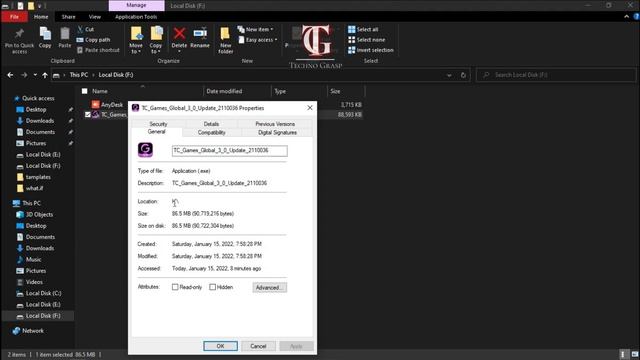This screenshot has width=640, height=360.
Task: Click the Advanced... button
Action: tap(269, 288)
